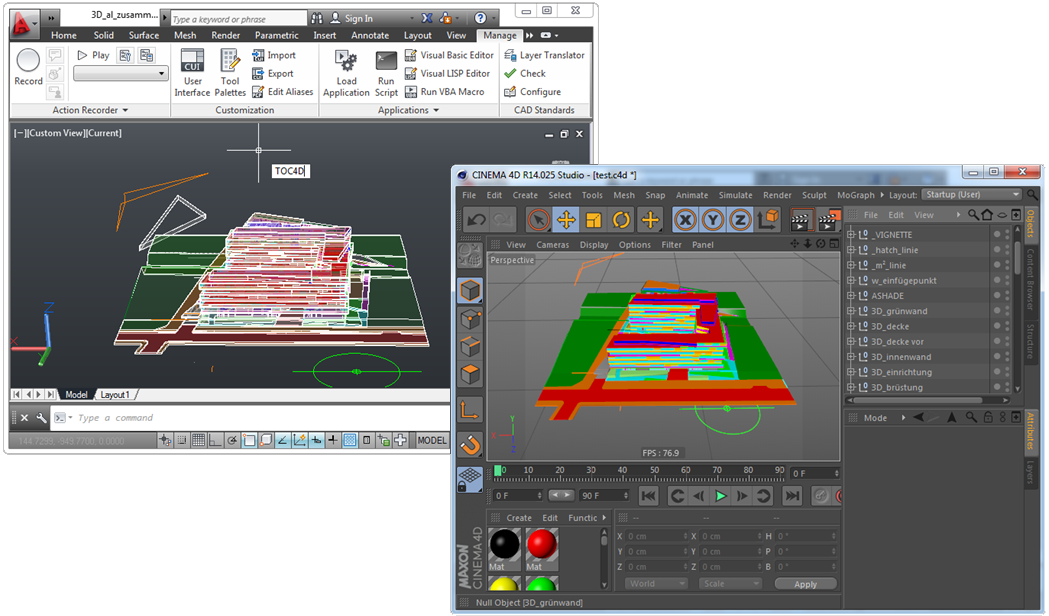Click Edit Aliases in Customization panel
This screenshot has height=616, width=1049.
(283, 92)
